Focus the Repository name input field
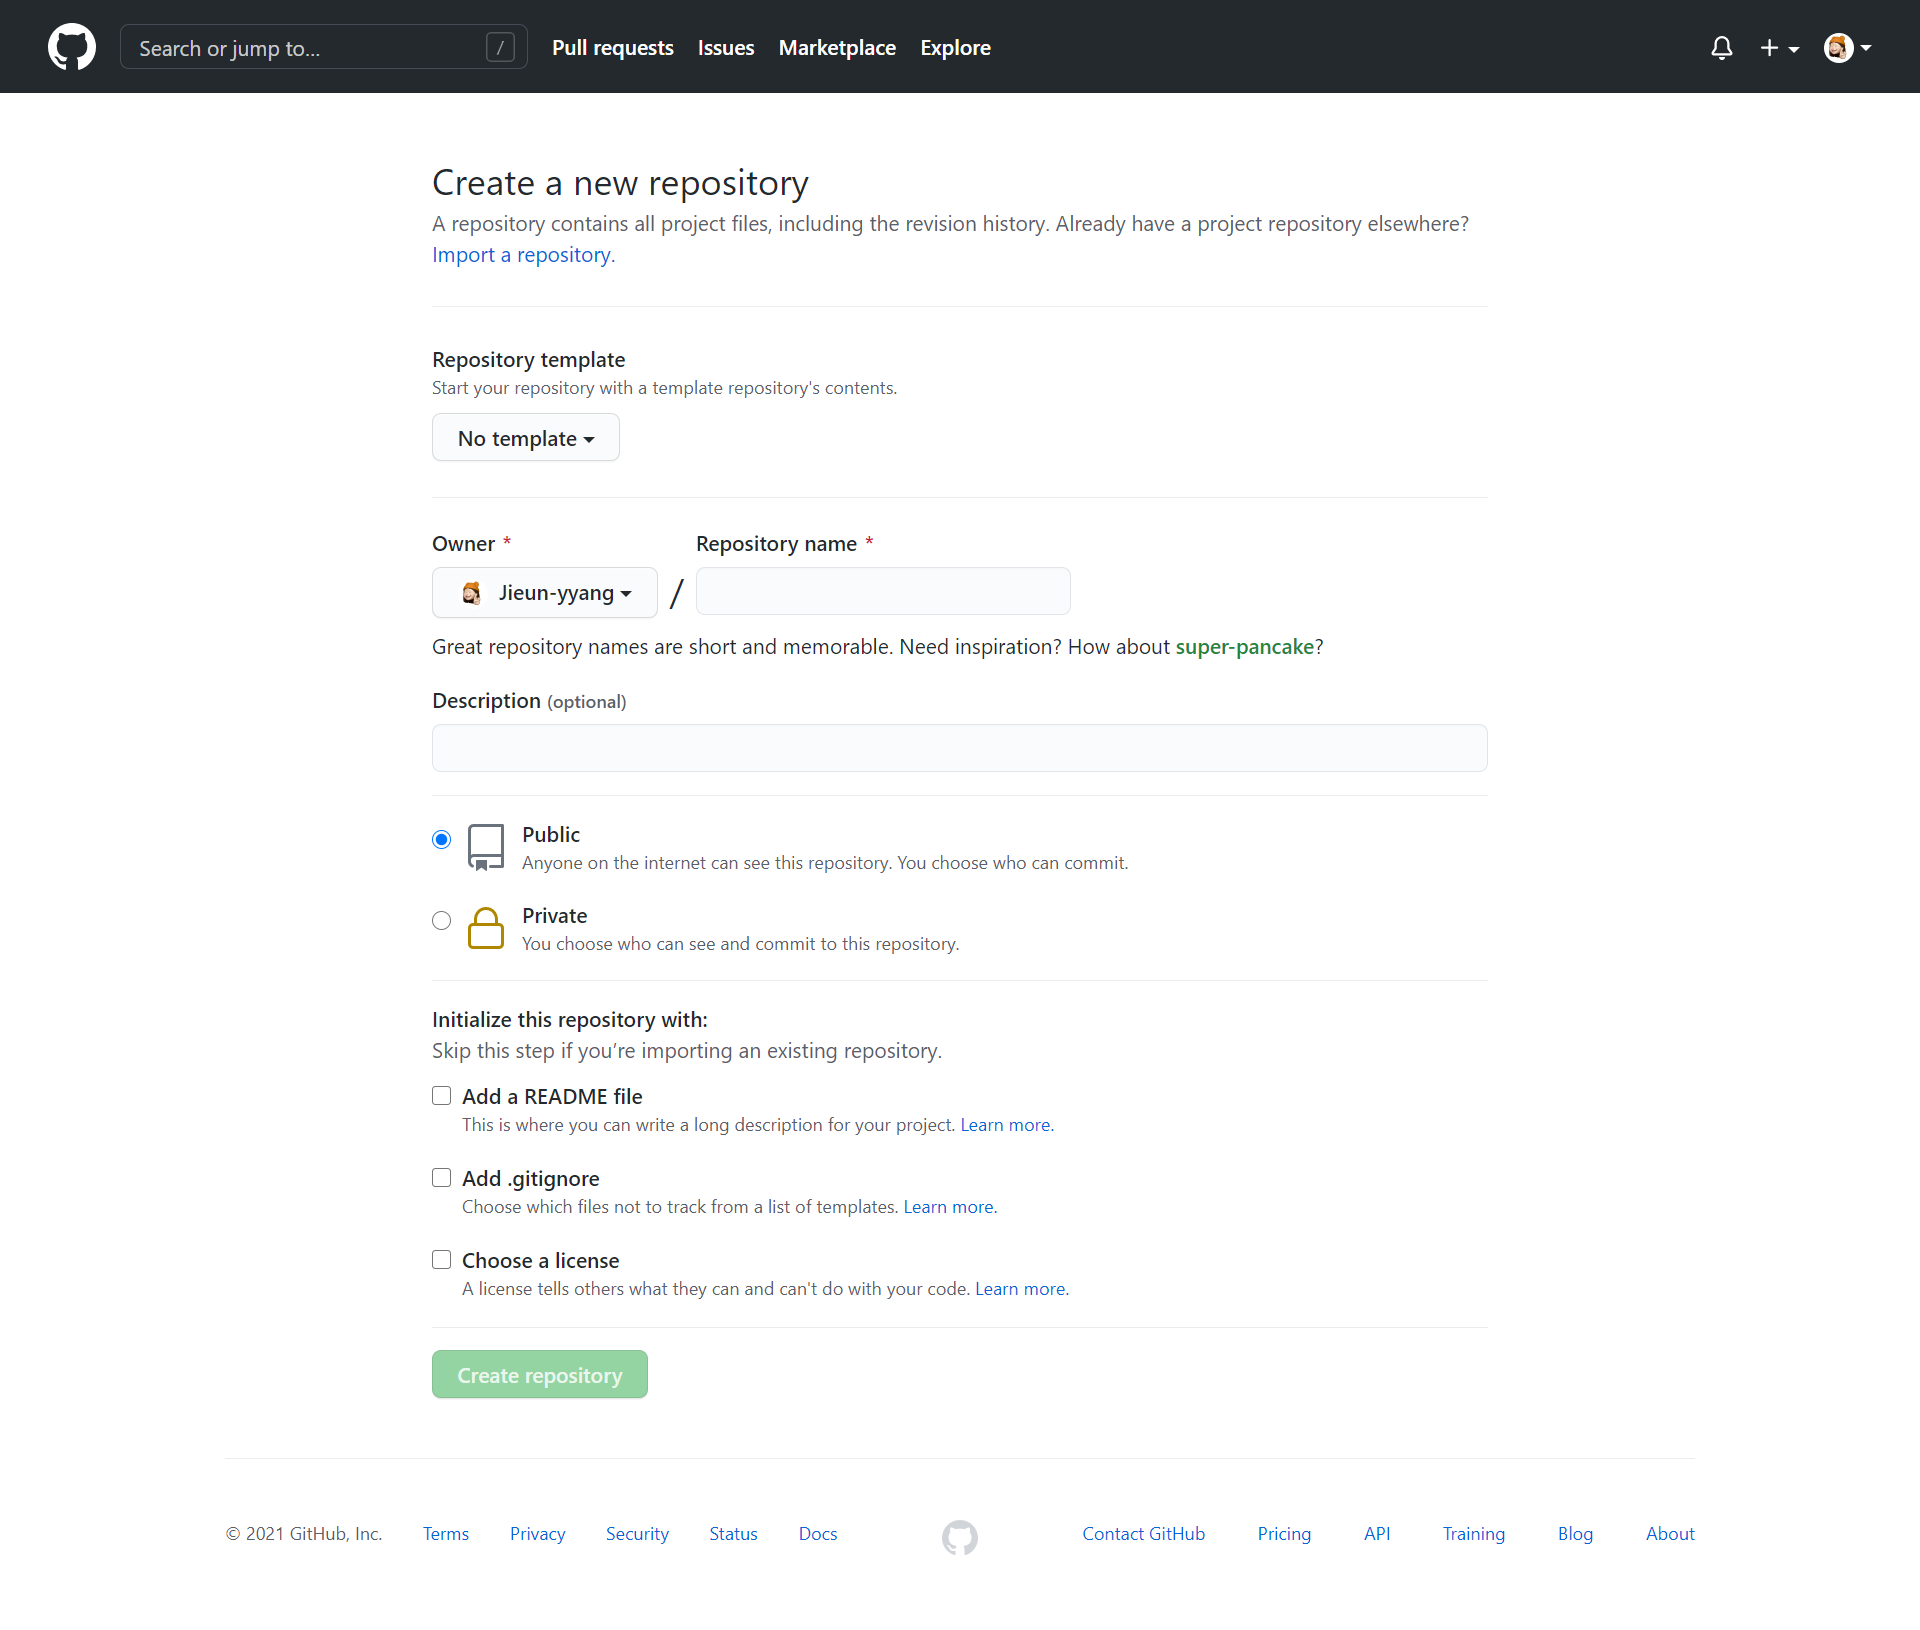 (x=883, y=591)
